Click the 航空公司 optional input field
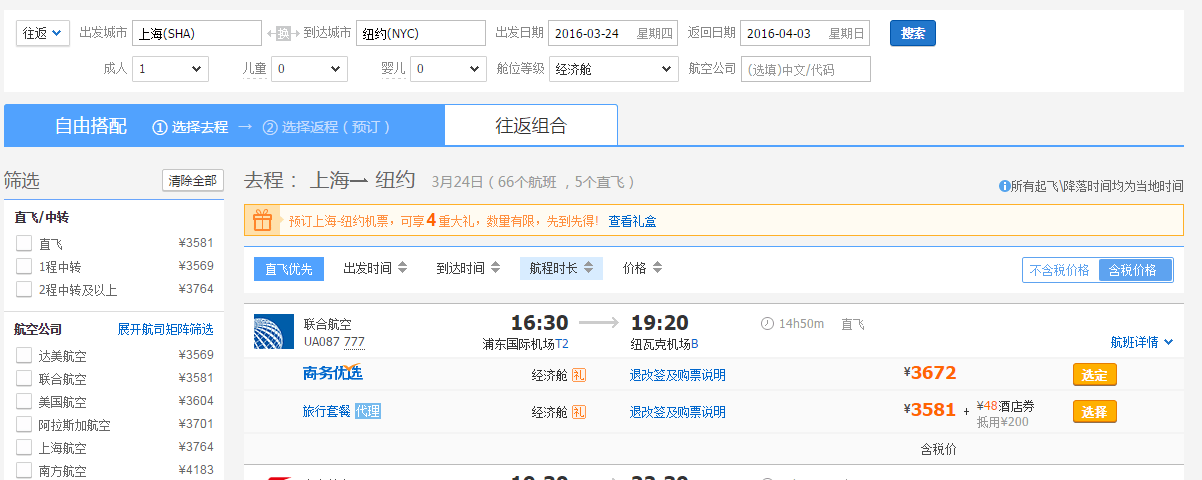1202x480 pixels. pos(806,69)
